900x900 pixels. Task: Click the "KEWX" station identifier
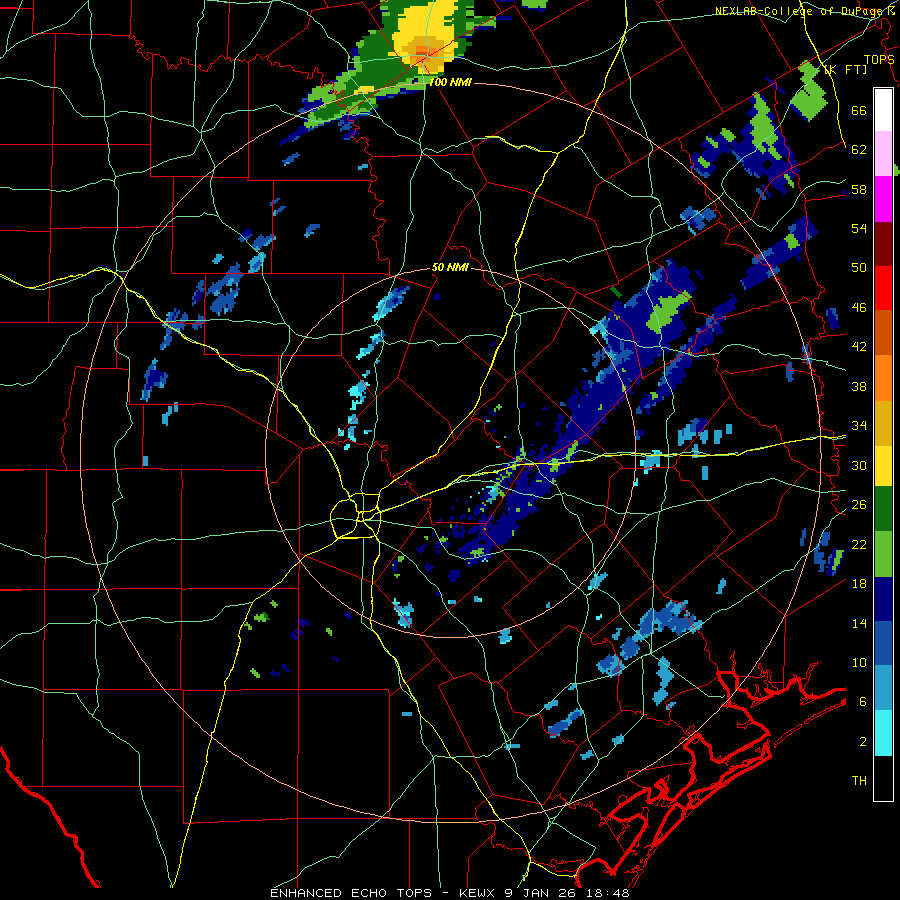pos(479,893)
